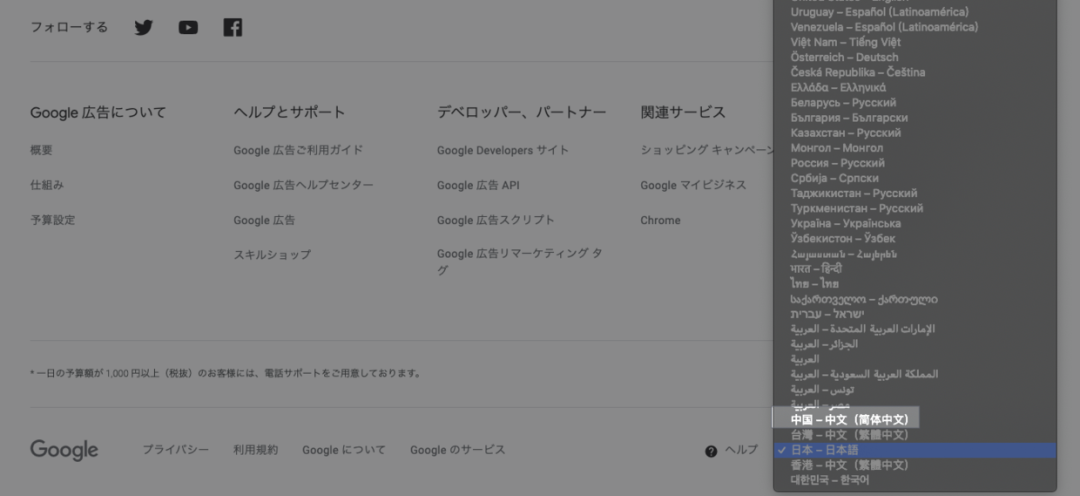Image resolution: width=1080 pixels, height=496 pixels.
Task: Open the Twitter follow icon
Action: (144, 27)
